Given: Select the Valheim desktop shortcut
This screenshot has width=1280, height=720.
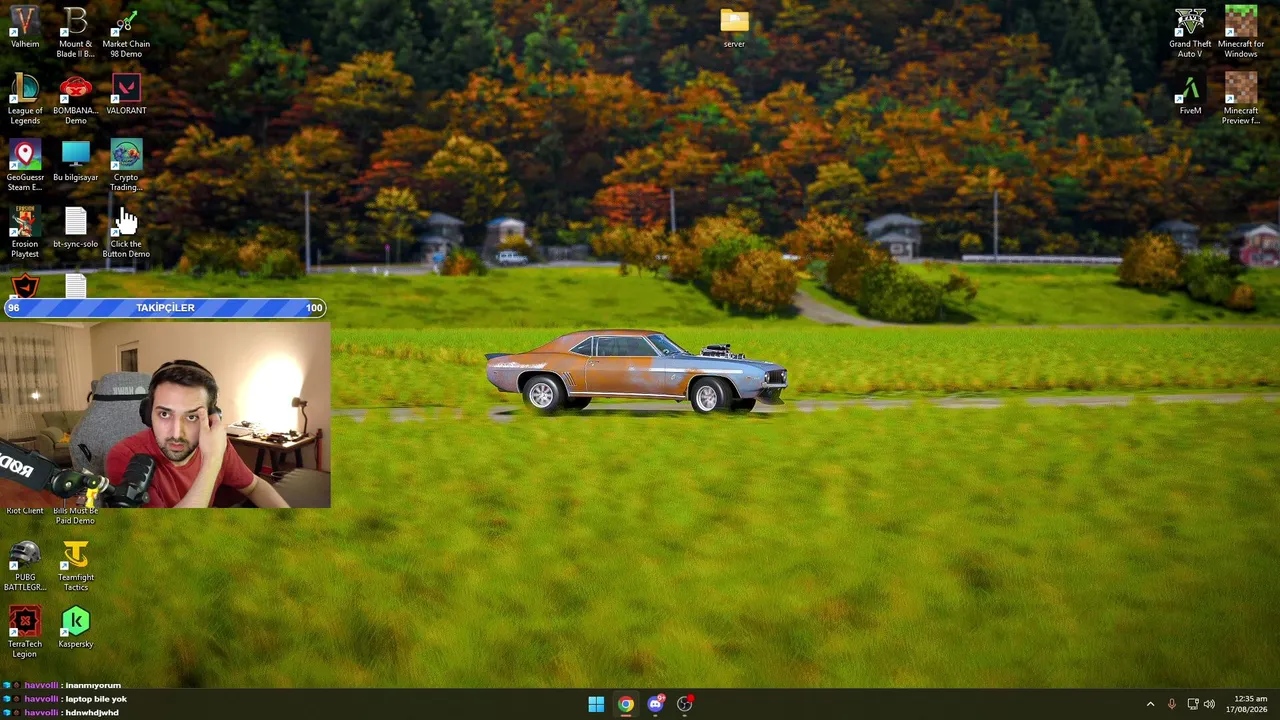Looking at the screenshot, I should click(25, 29).
